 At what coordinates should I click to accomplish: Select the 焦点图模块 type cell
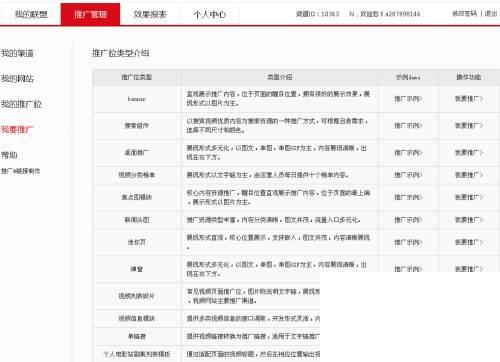coord(137,197)
